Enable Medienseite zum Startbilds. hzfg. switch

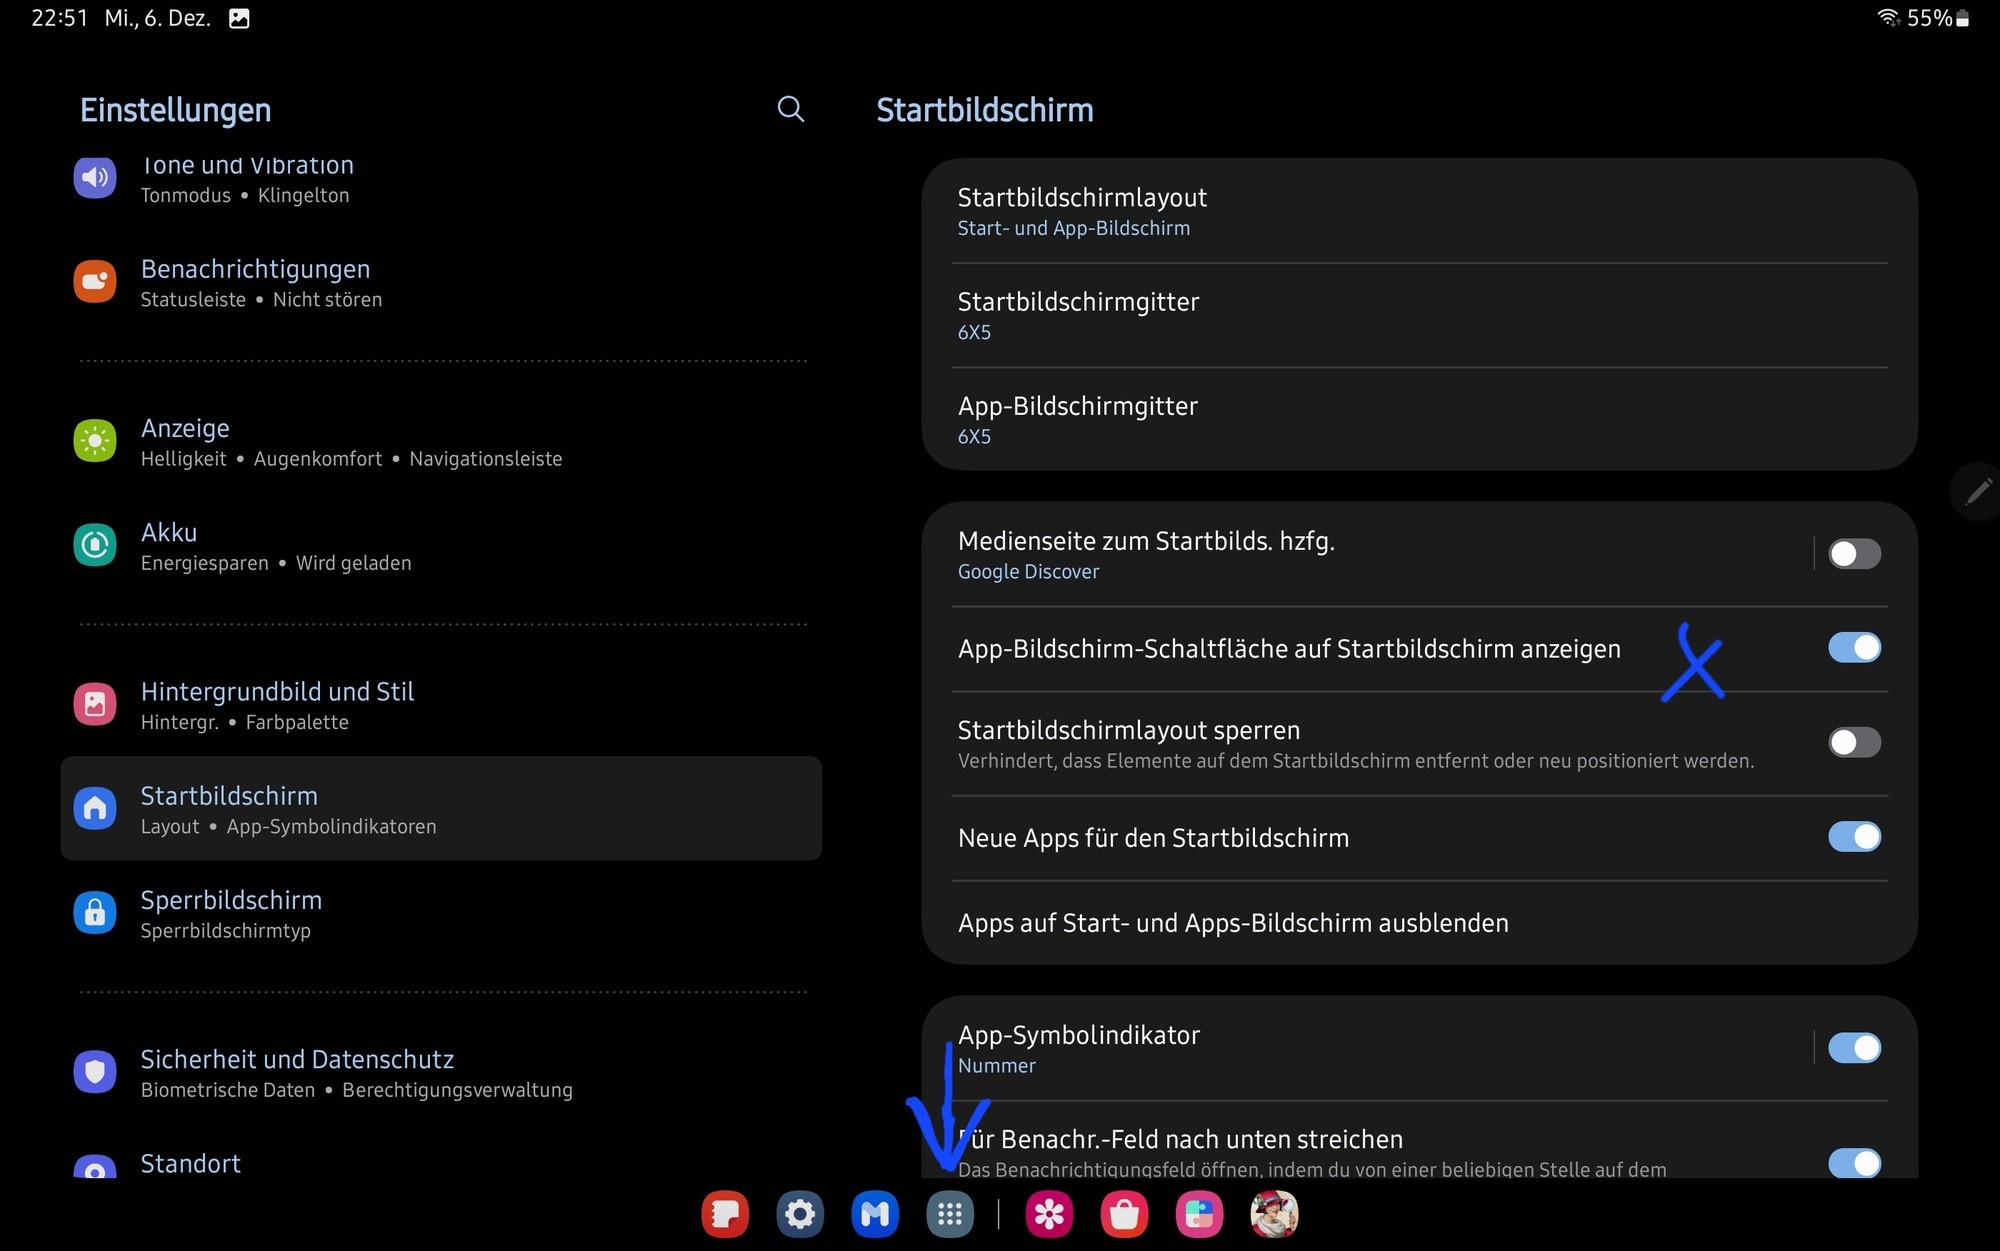click(x=1853, y=554)
